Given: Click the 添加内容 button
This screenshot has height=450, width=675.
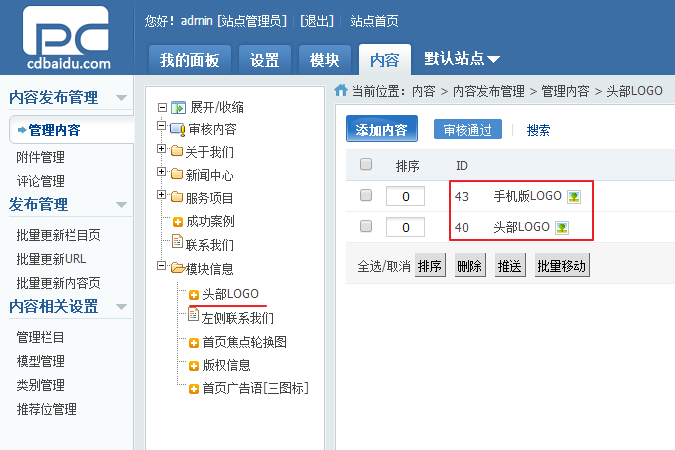Looking at the screenshot, I should (x=381, y=129).
